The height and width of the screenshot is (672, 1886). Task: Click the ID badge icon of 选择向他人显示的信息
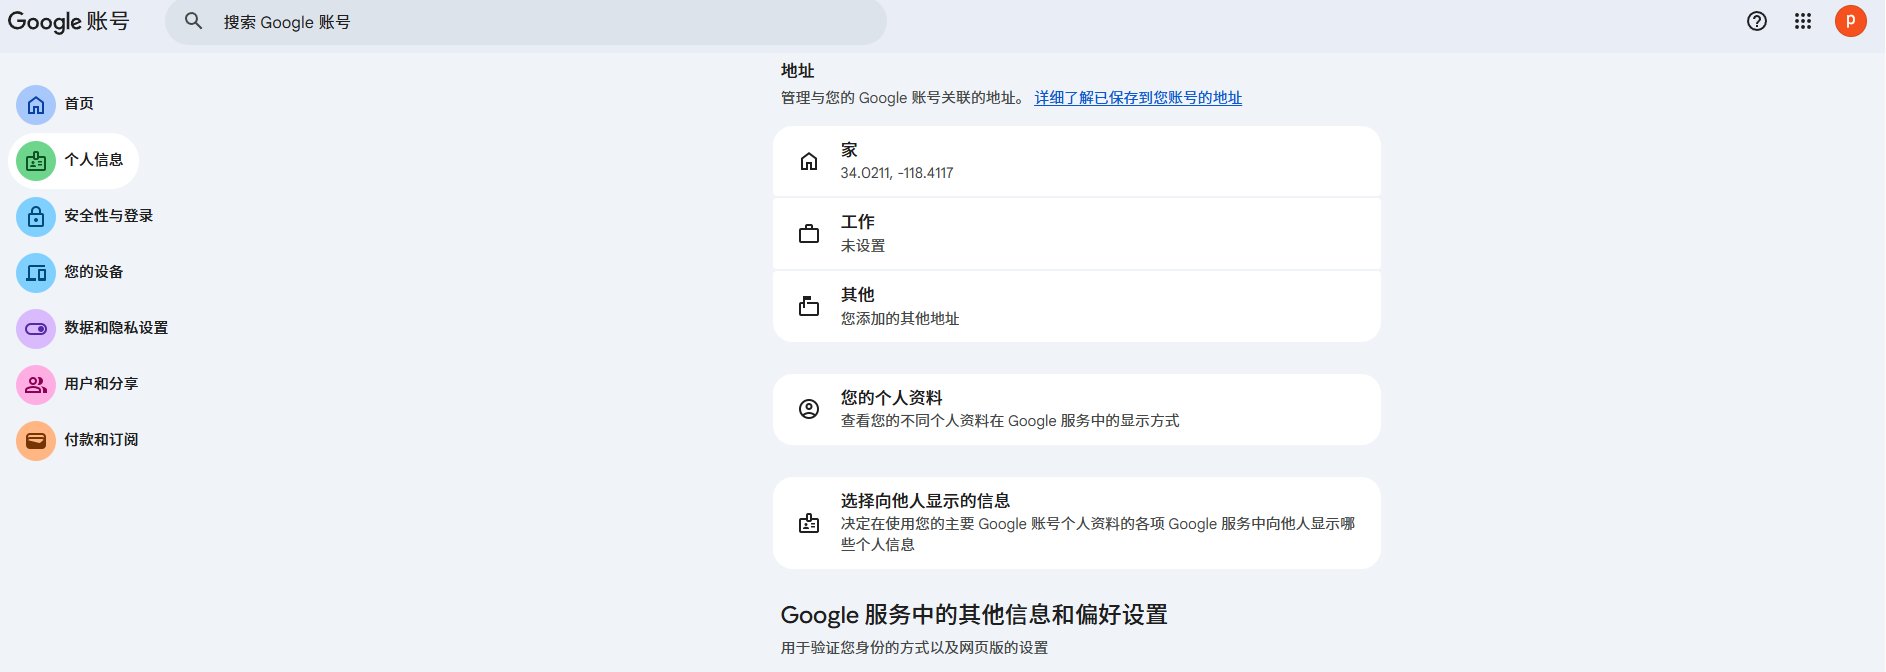[x=809, y=523]
